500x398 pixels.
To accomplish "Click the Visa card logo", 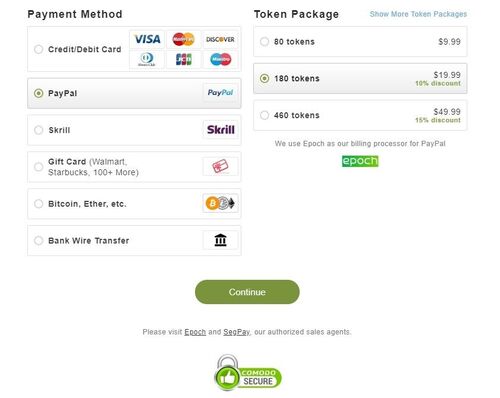I will (x=147, y=39).
